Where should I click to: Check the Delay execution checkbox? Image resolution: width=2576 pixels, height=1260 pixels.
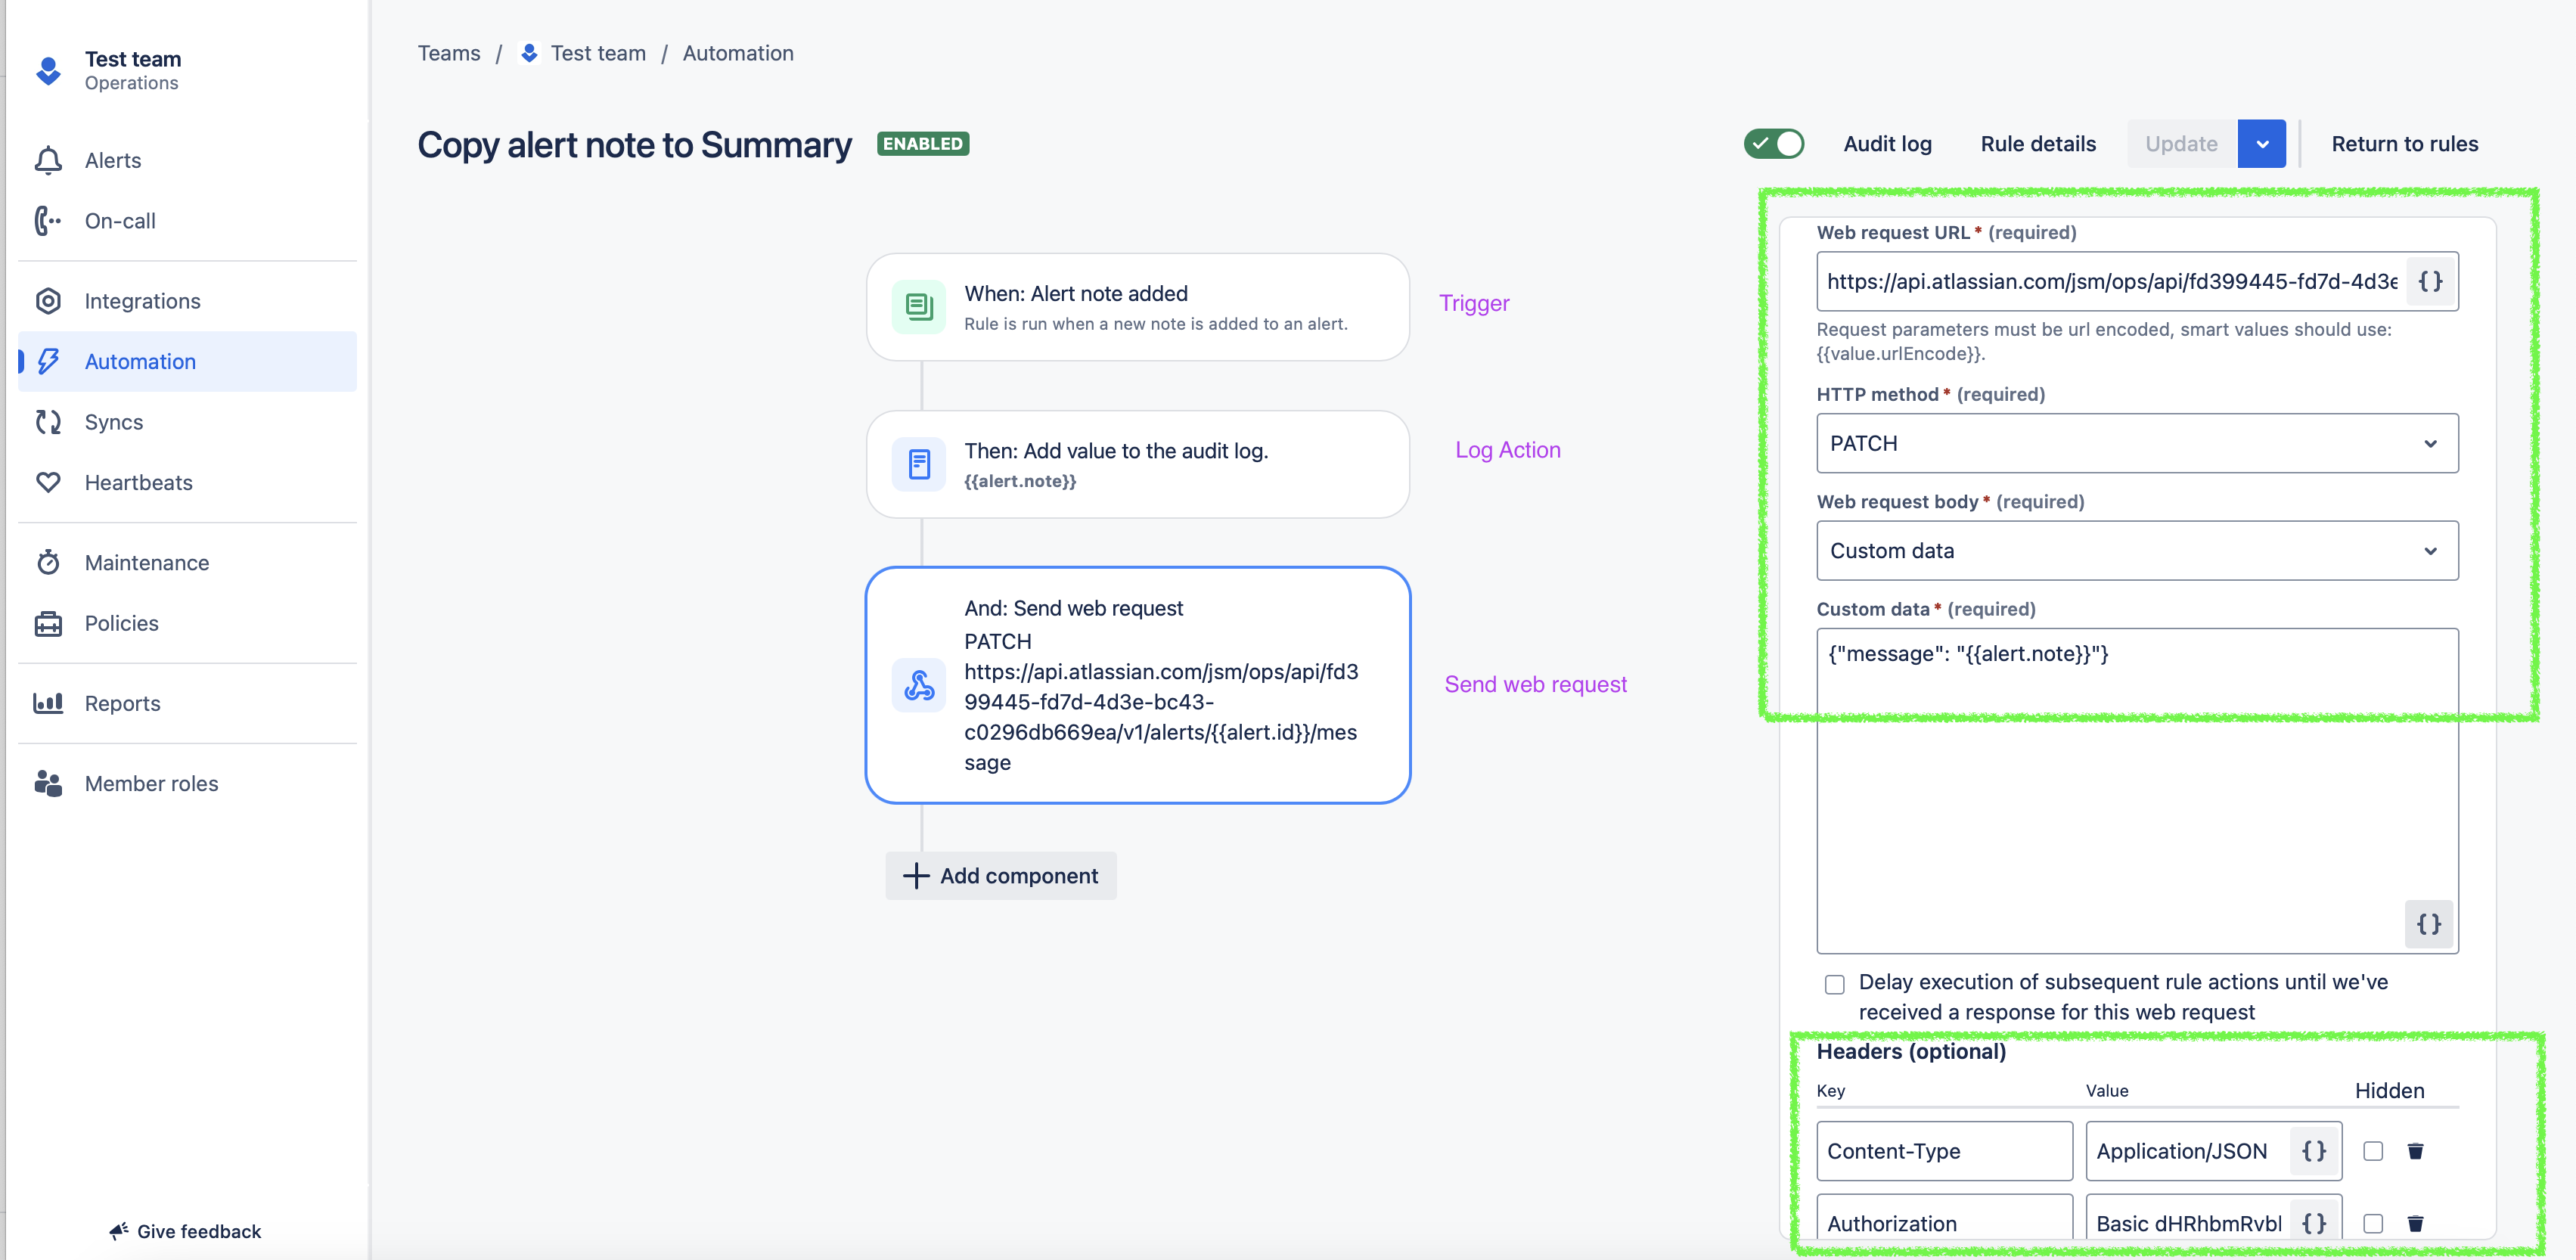(1834, 984)
